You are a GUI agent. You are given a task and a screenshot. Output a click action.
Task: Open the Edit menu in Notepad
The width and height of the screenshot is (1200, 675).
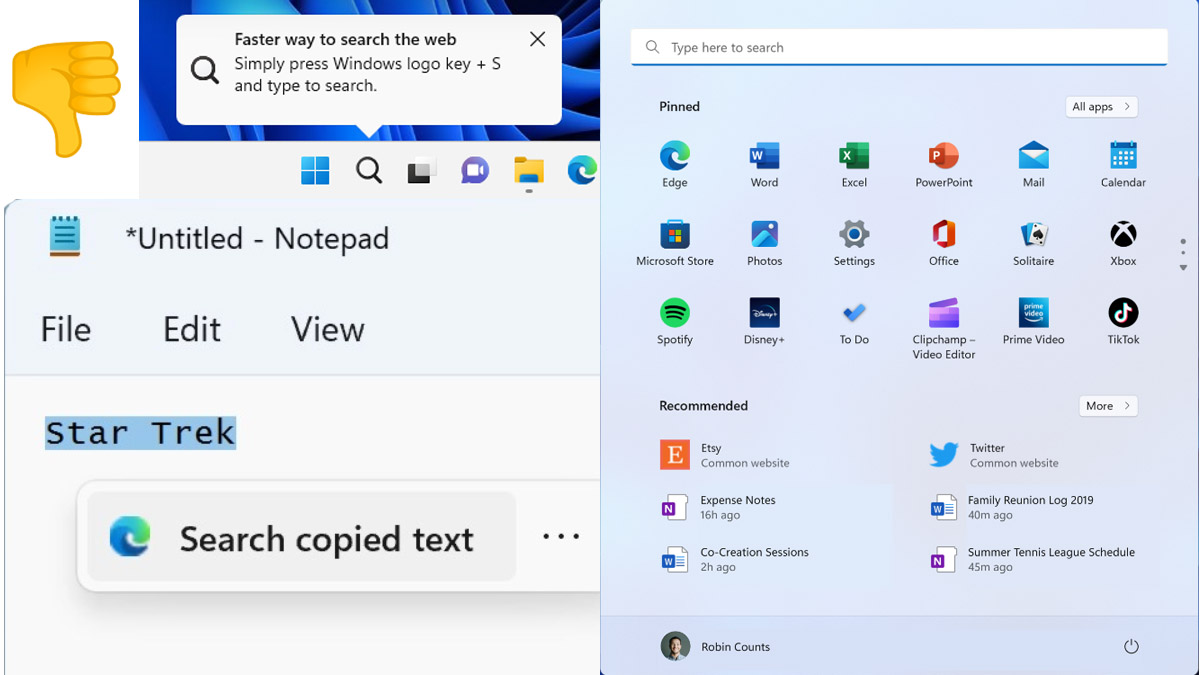[192, 329]
